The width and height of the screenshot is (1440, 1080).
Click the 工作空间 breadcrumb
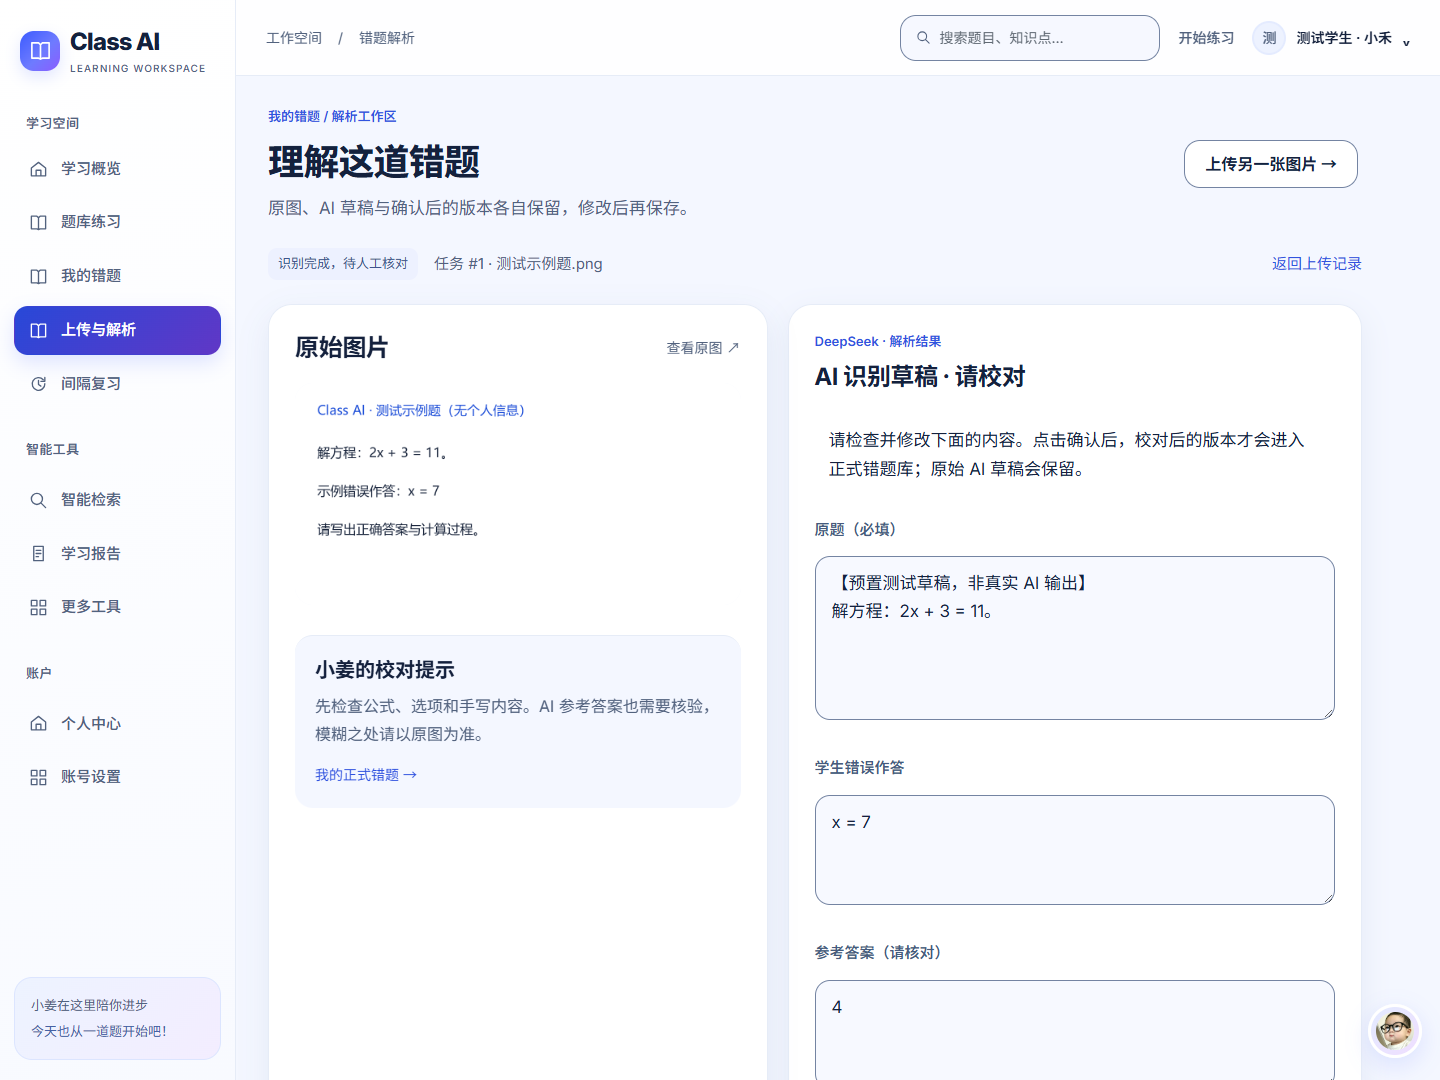point(294,38)
